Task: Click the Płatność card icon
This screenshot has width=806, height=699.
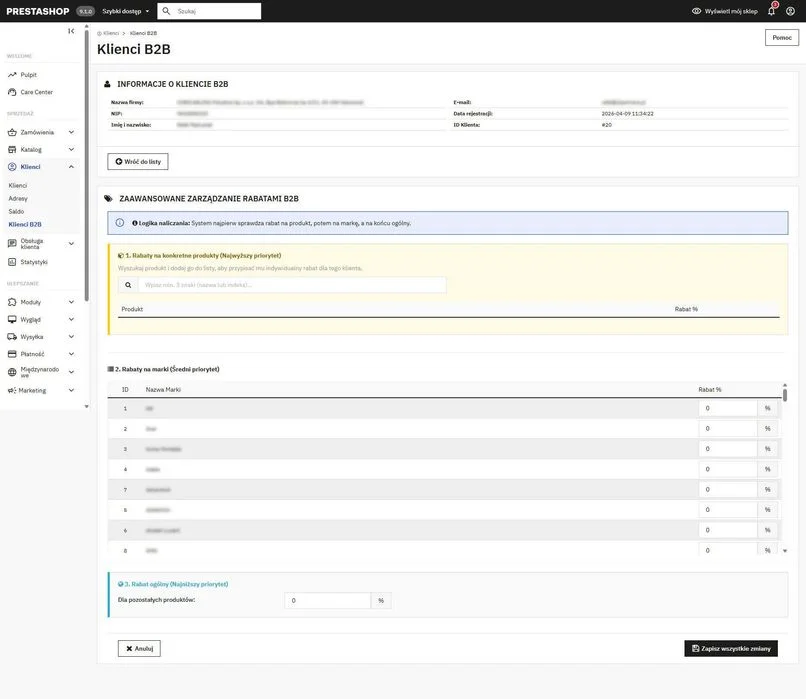Action: pos(12,354)
